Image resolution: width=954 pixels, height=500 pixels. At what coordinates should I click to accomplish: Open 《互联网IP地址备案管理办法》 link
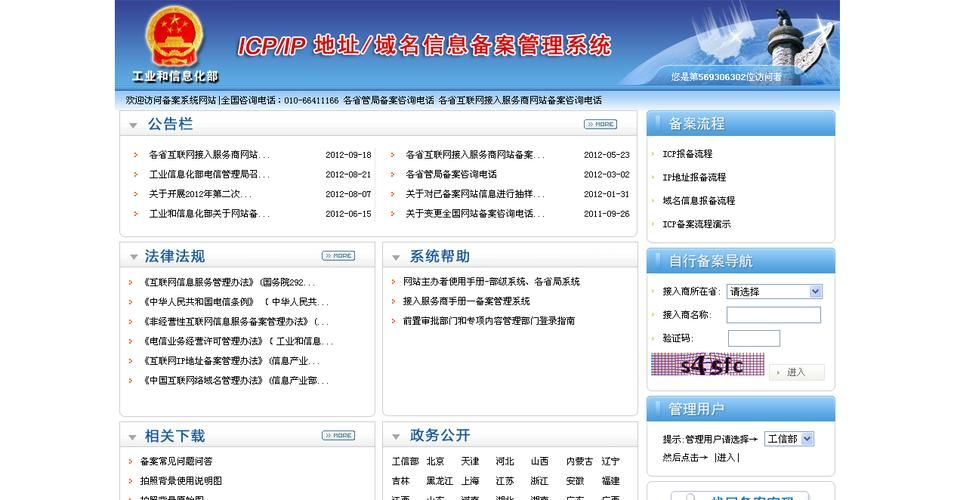(230, 361)
